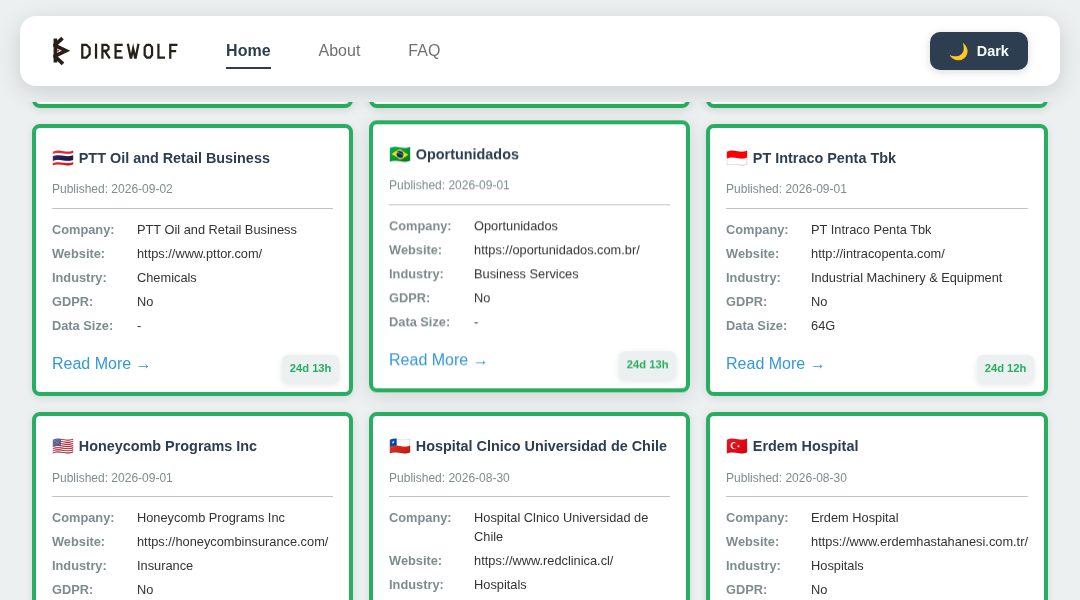Viewport: 1080px width, 600px height.
Task: Click Company value Erdem Hospital
Action: [854, 518]
